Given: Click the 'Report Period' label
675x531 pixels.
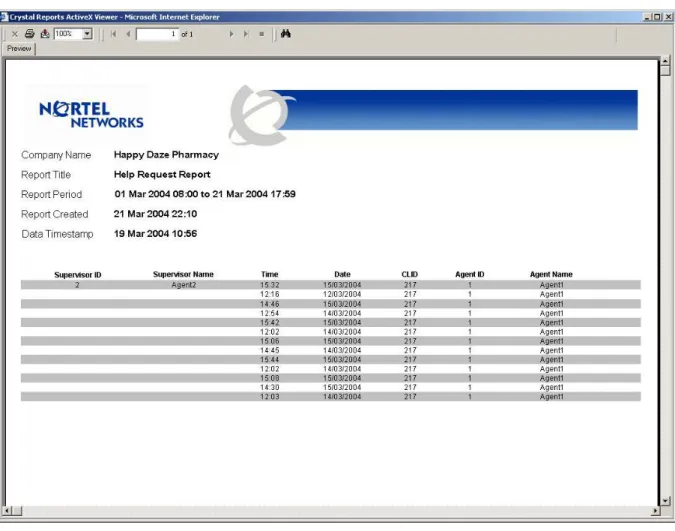Looking at the screenshot, I should click(x=51, y=195).
